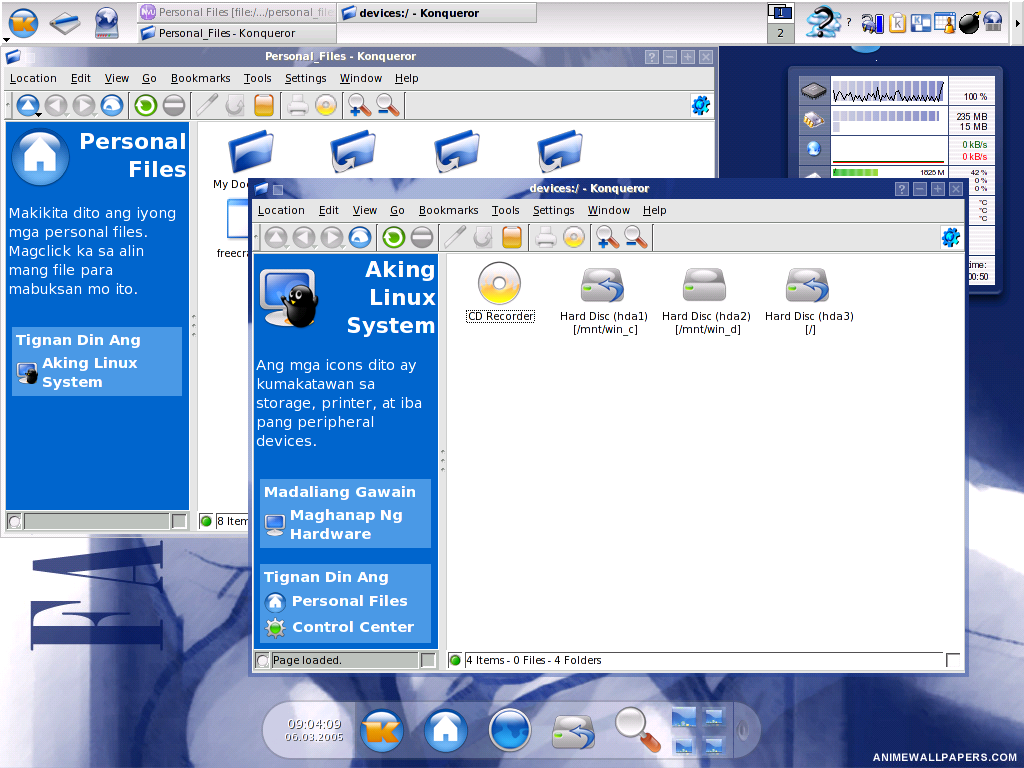Click the green status indicator in the devices status bar
1024x768 pixels.
pyautogui.click(x=455, y=660)
